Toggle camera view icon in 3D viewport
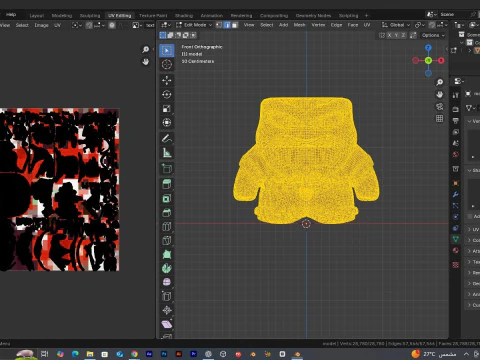The width and height of the screenshot is (480, 360). click(440, 106)
